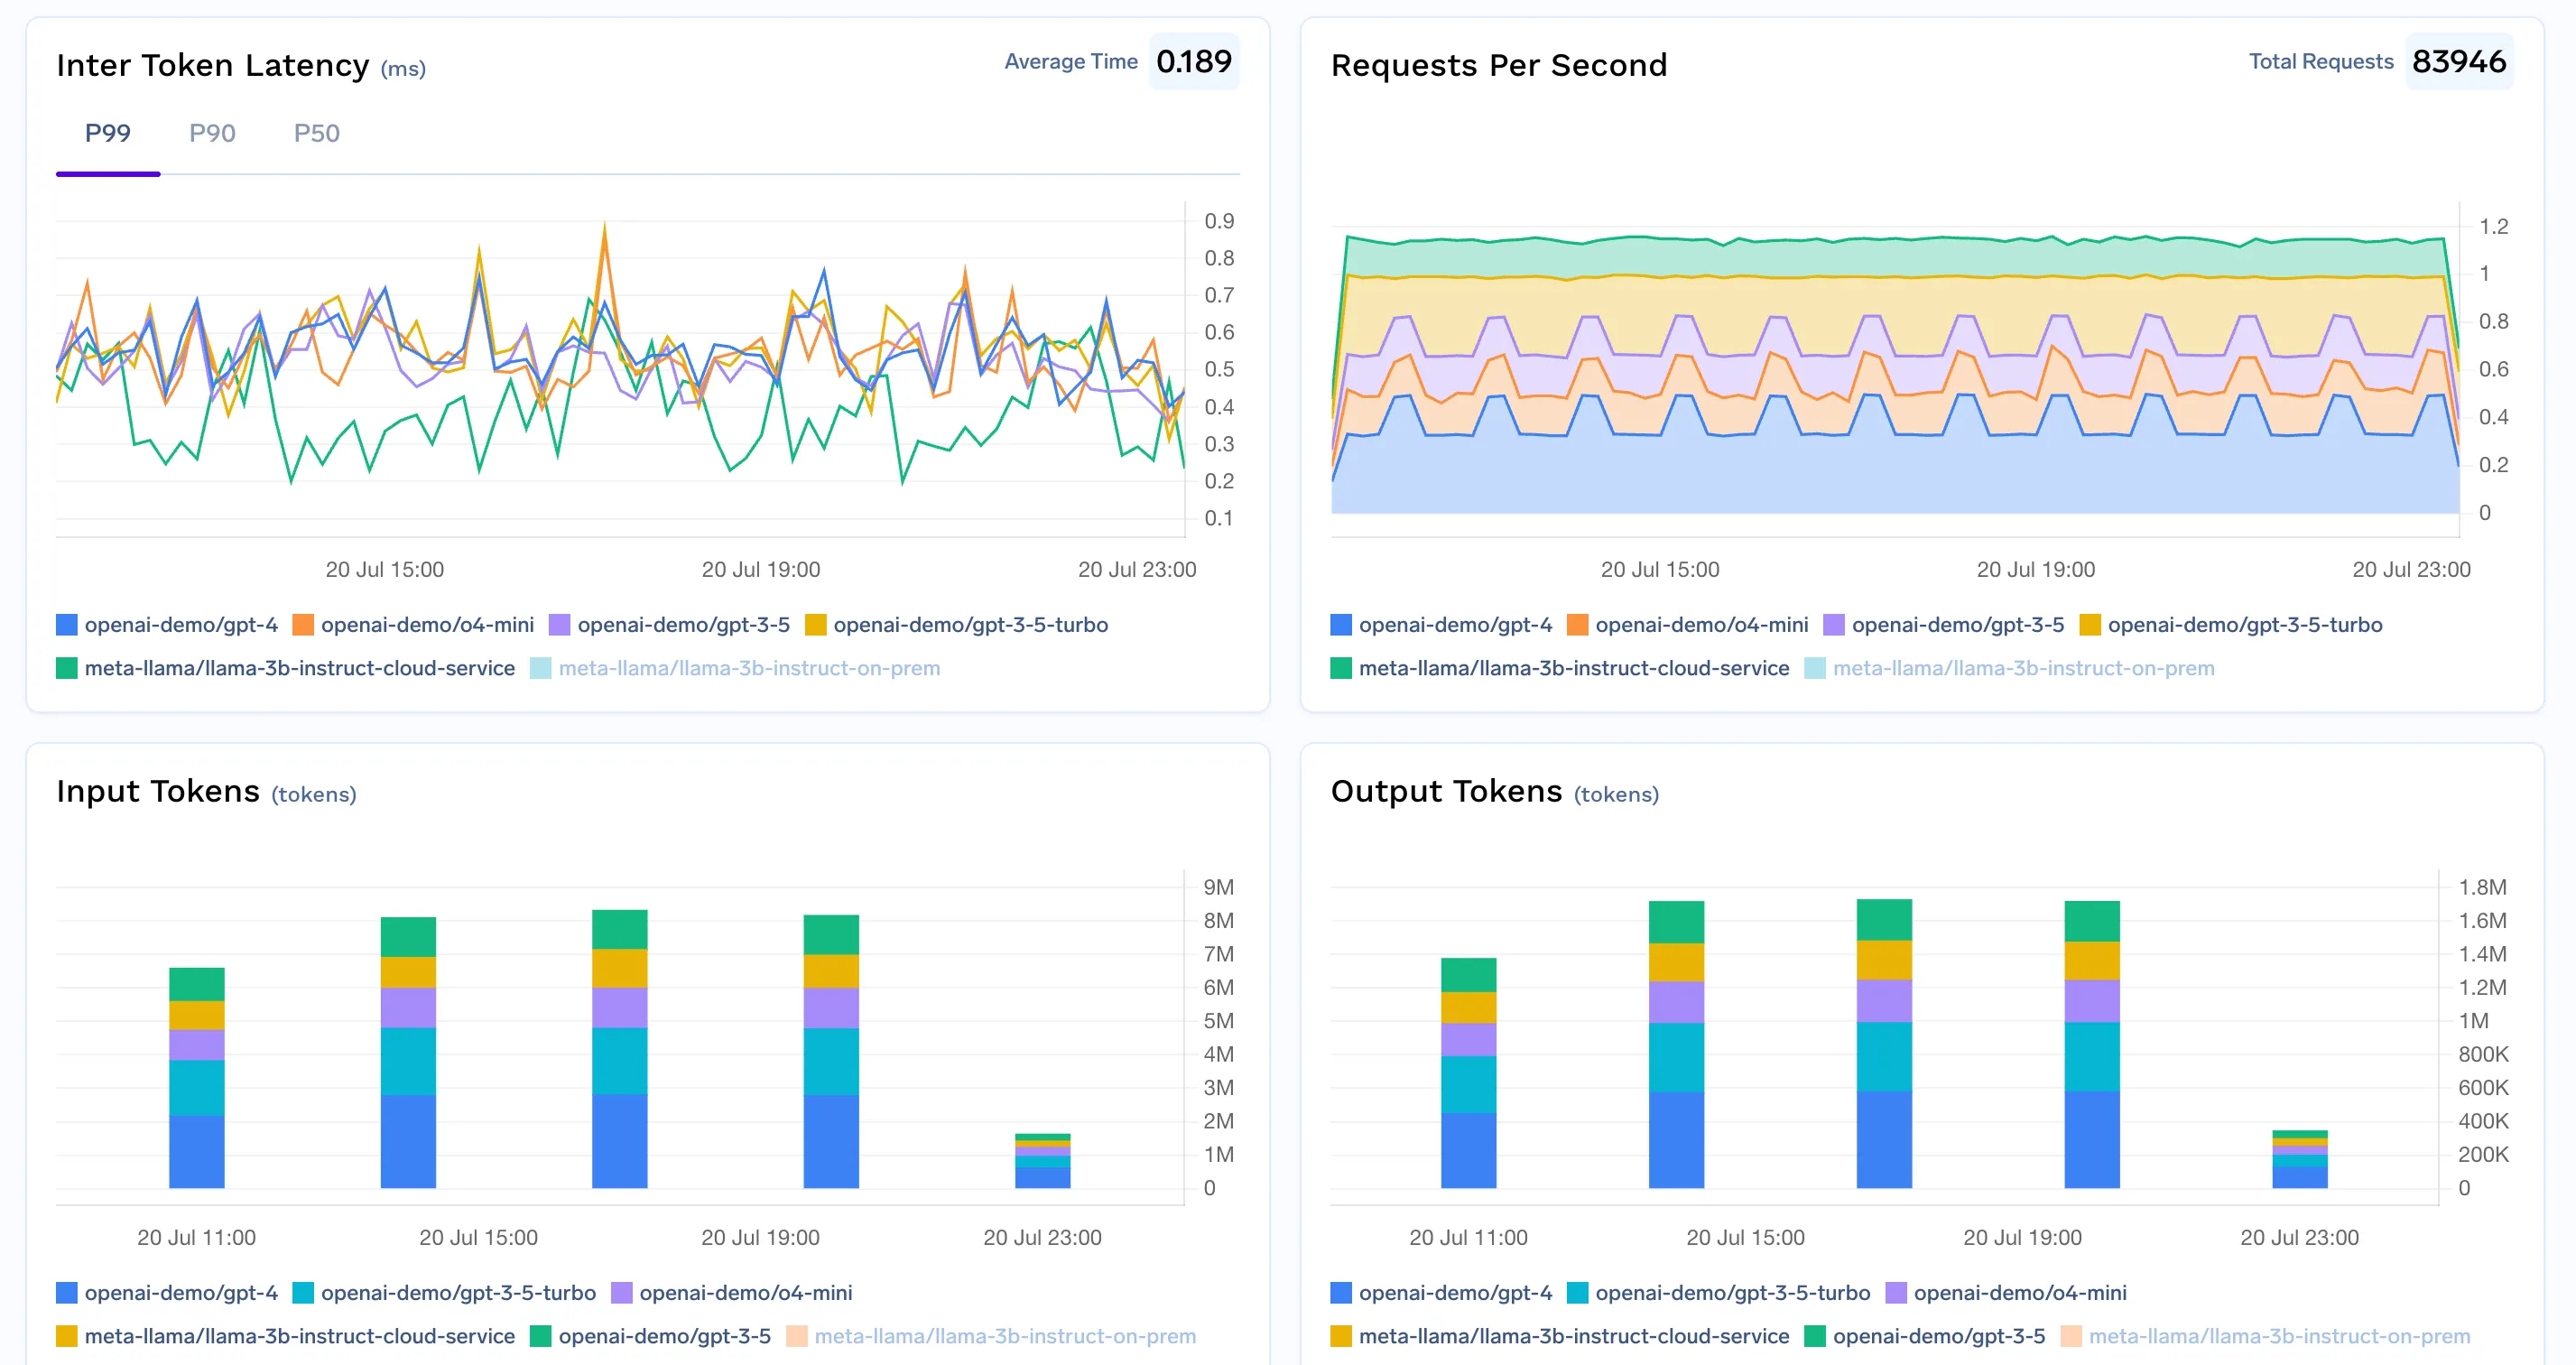2576x1365 pixels.
Task: Click the Total Requests value 83946
Action: [x=2460, y=61]
